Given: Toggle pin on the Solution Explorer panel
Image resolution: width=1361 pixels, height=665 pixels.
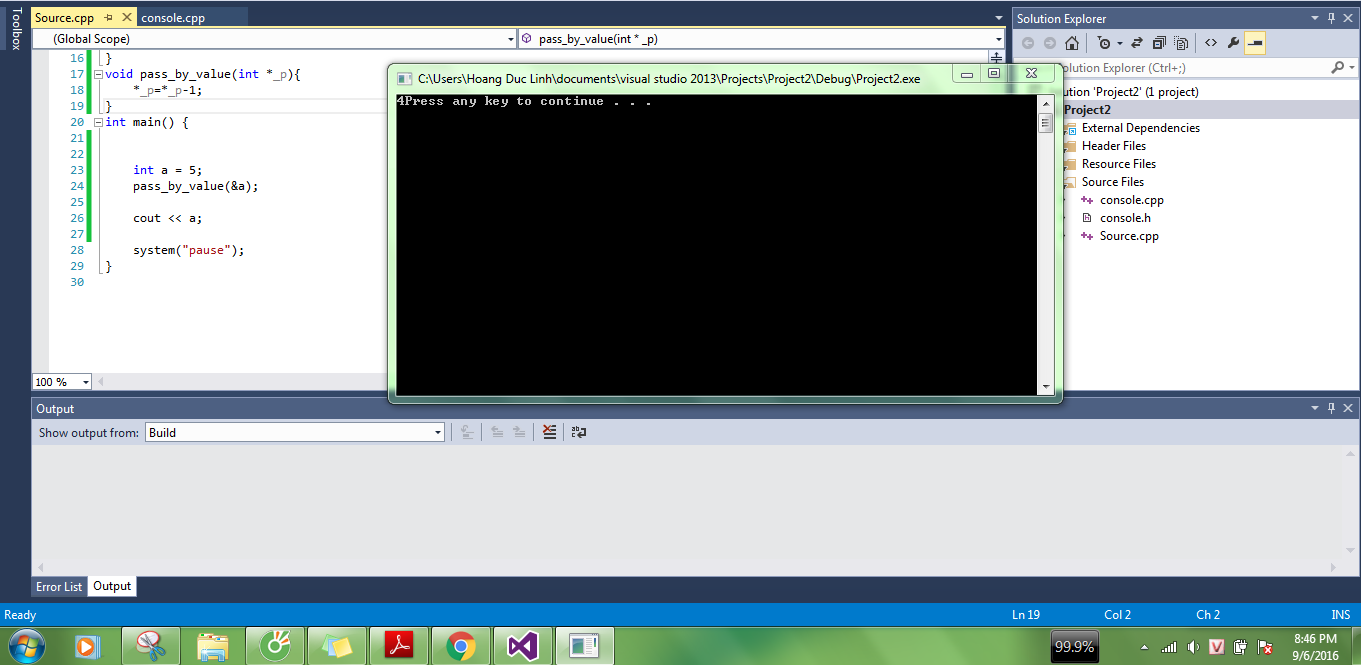Looking at the screenshot, I should point(1331,19).
